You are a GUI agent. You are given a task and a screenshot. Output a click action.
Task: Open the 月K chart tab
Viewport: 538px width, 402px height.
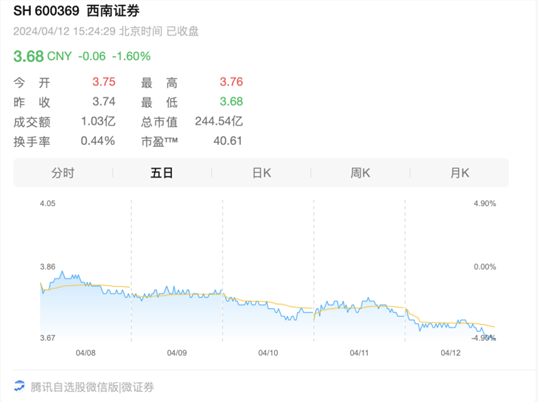click(x=459, y=173)
